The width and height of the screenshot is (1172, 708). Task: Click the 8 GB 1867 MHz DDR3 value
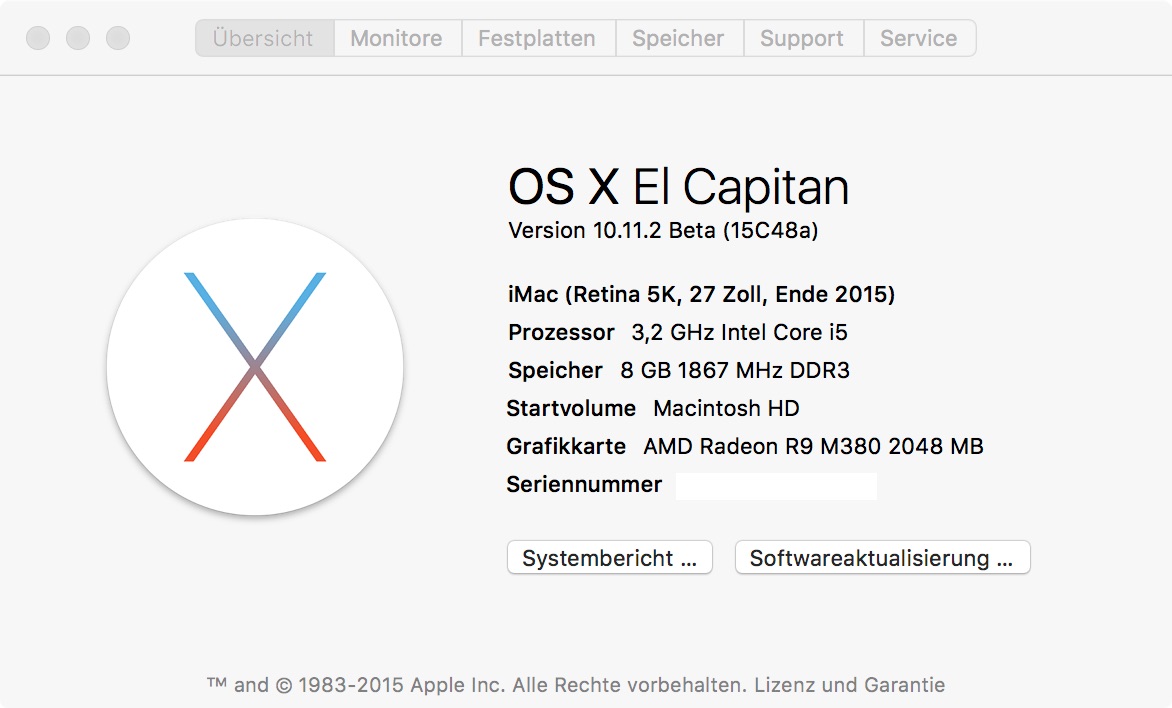pyautogui.click(x=734, y=370)
